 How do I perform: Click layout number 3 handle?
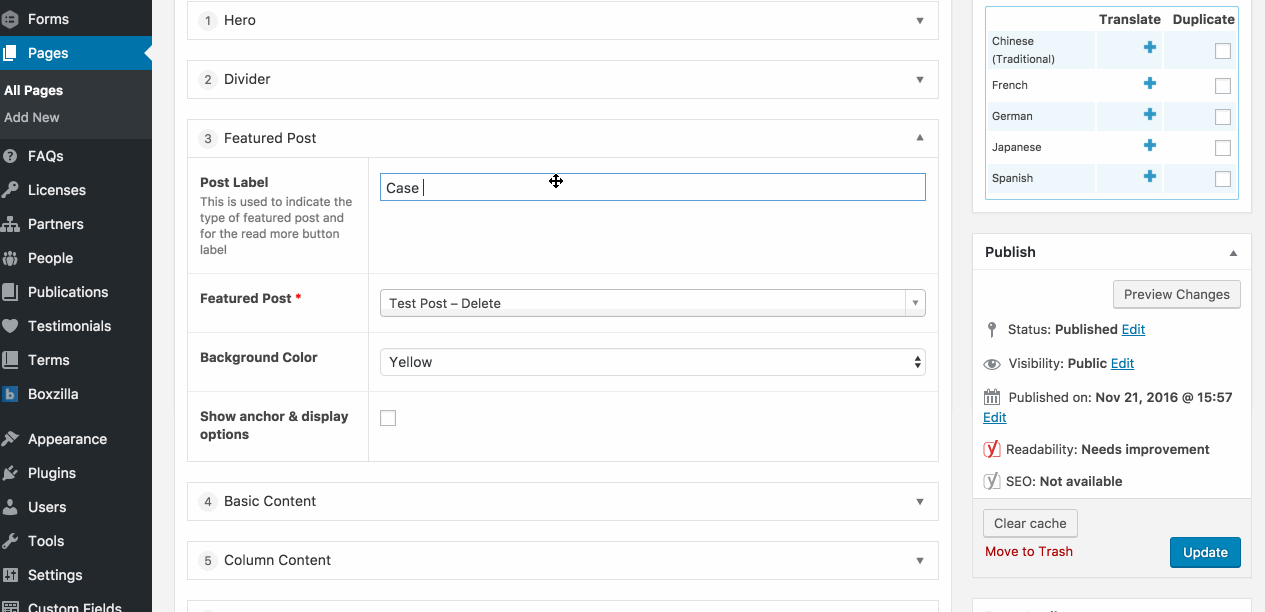pyautogui.click(x=208, y=138)
